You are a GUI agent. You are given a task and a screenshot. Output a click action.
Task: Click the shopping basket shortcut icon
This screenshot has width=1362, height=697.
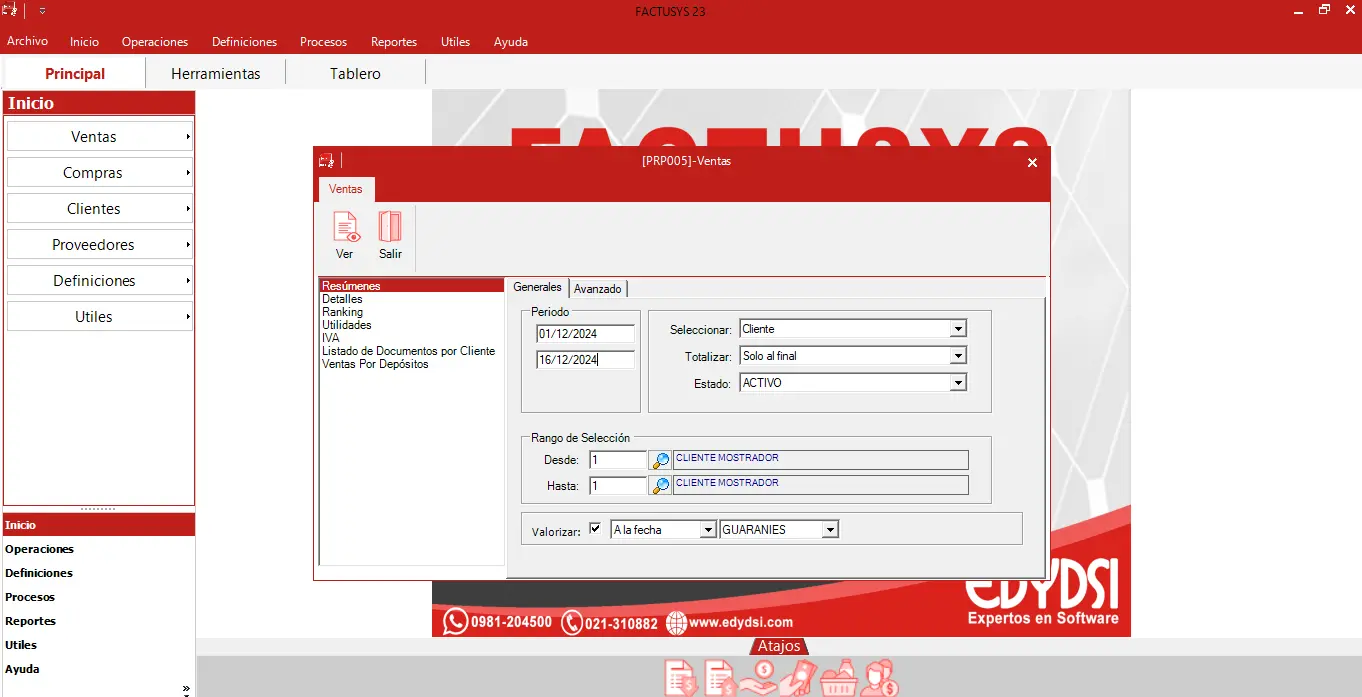click(839, 678)
